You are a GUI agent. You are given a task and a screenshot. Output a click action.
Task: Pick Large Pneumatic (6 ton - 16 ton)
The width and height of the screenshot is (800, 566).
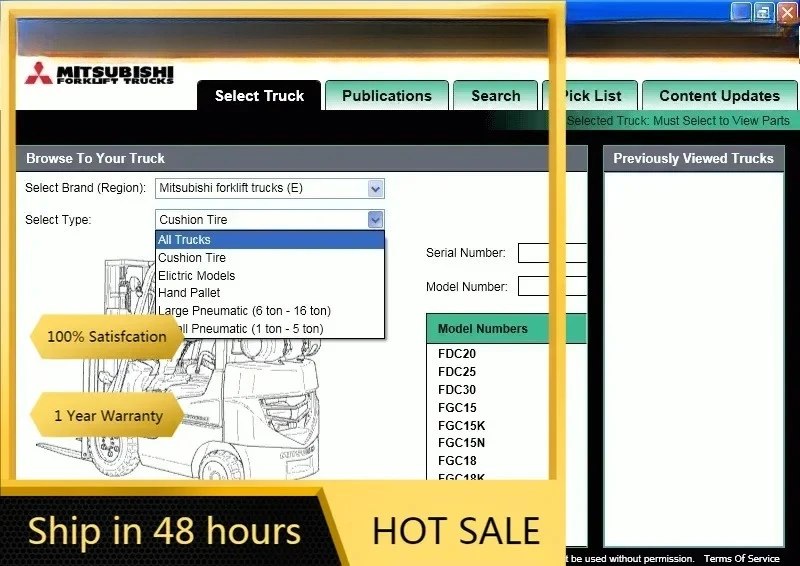click(x=270, y=310)
